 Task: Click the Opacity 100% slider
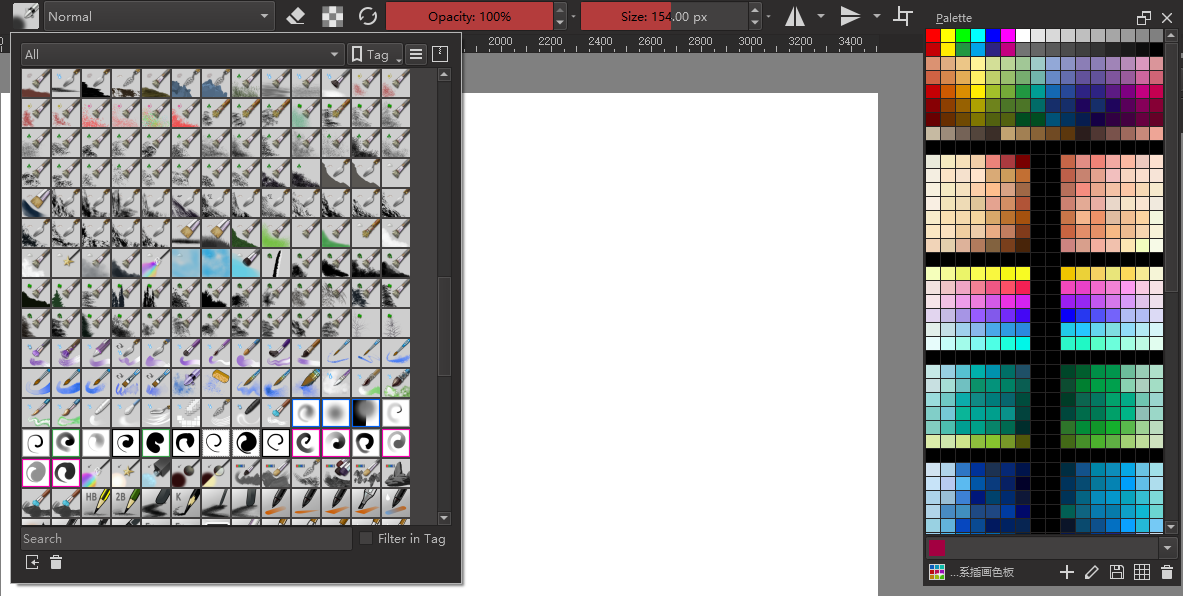[468, 16]
